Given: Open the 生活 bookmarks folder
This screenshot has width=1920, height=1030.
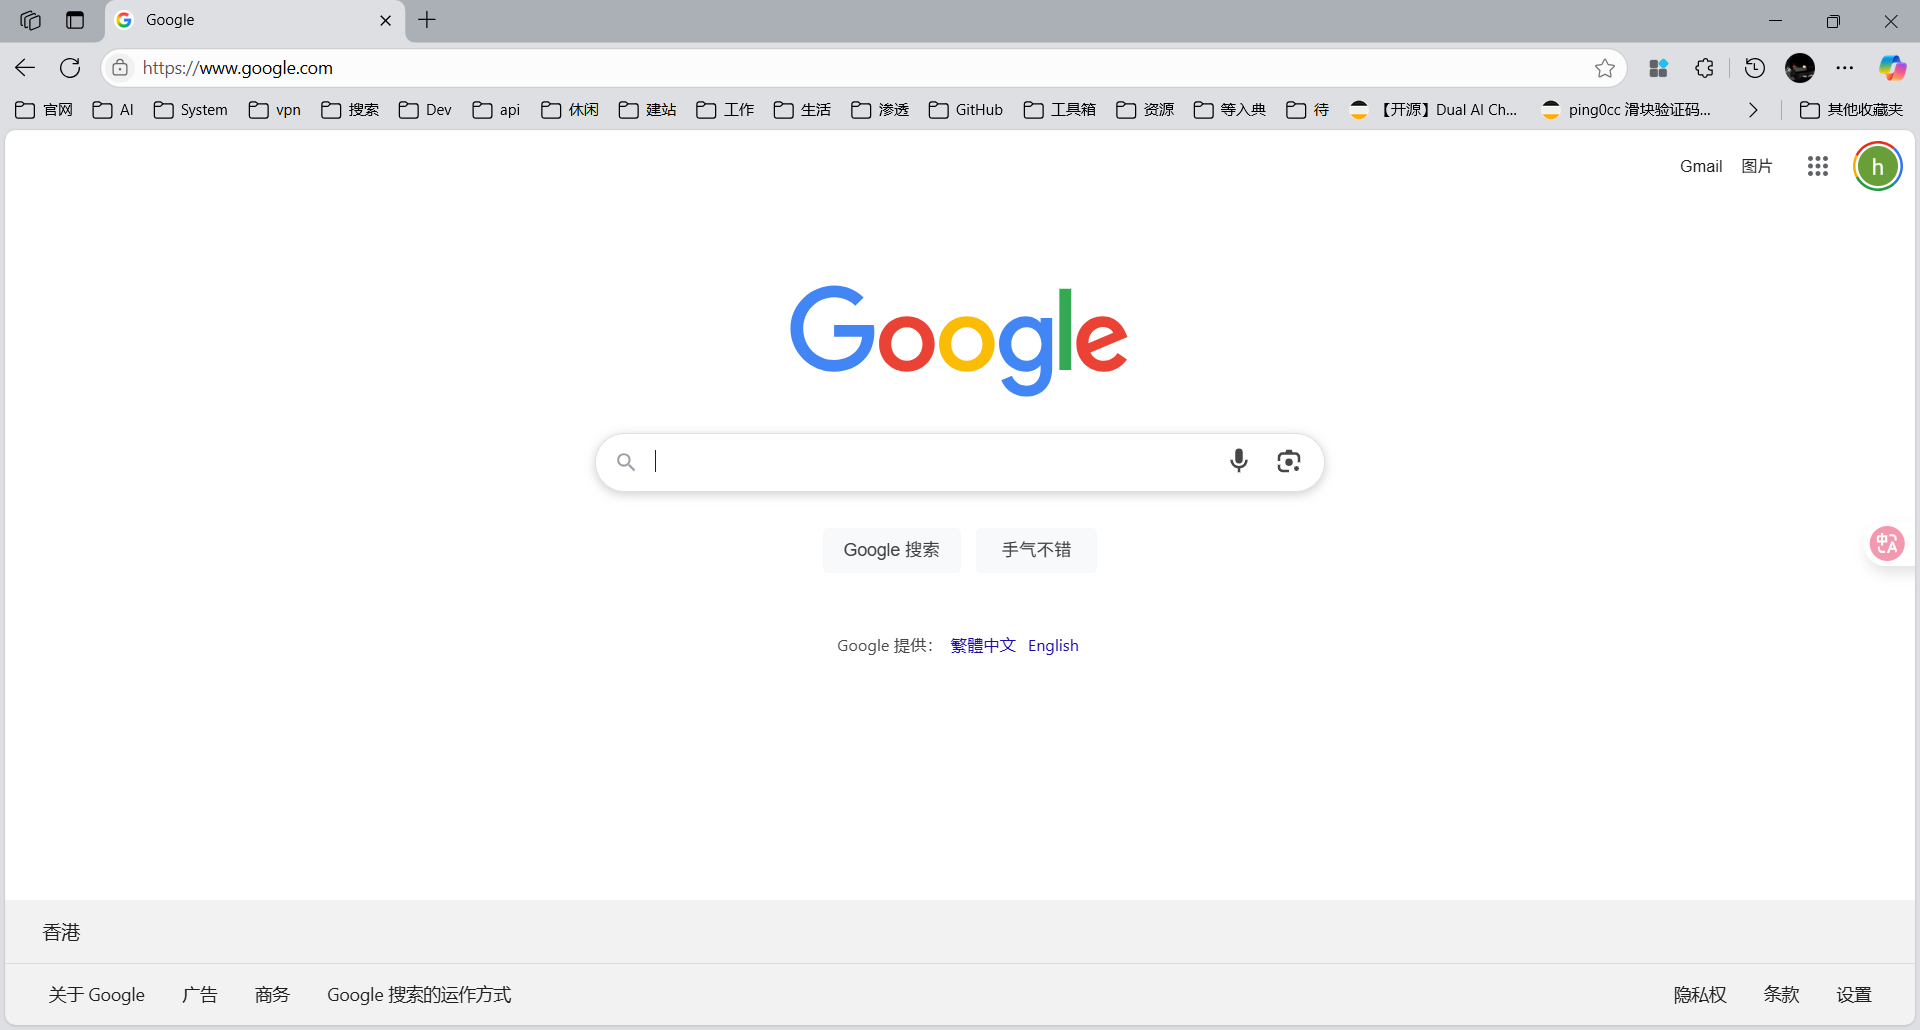Looking at the screenshot, I should click(x=802, y=110).
